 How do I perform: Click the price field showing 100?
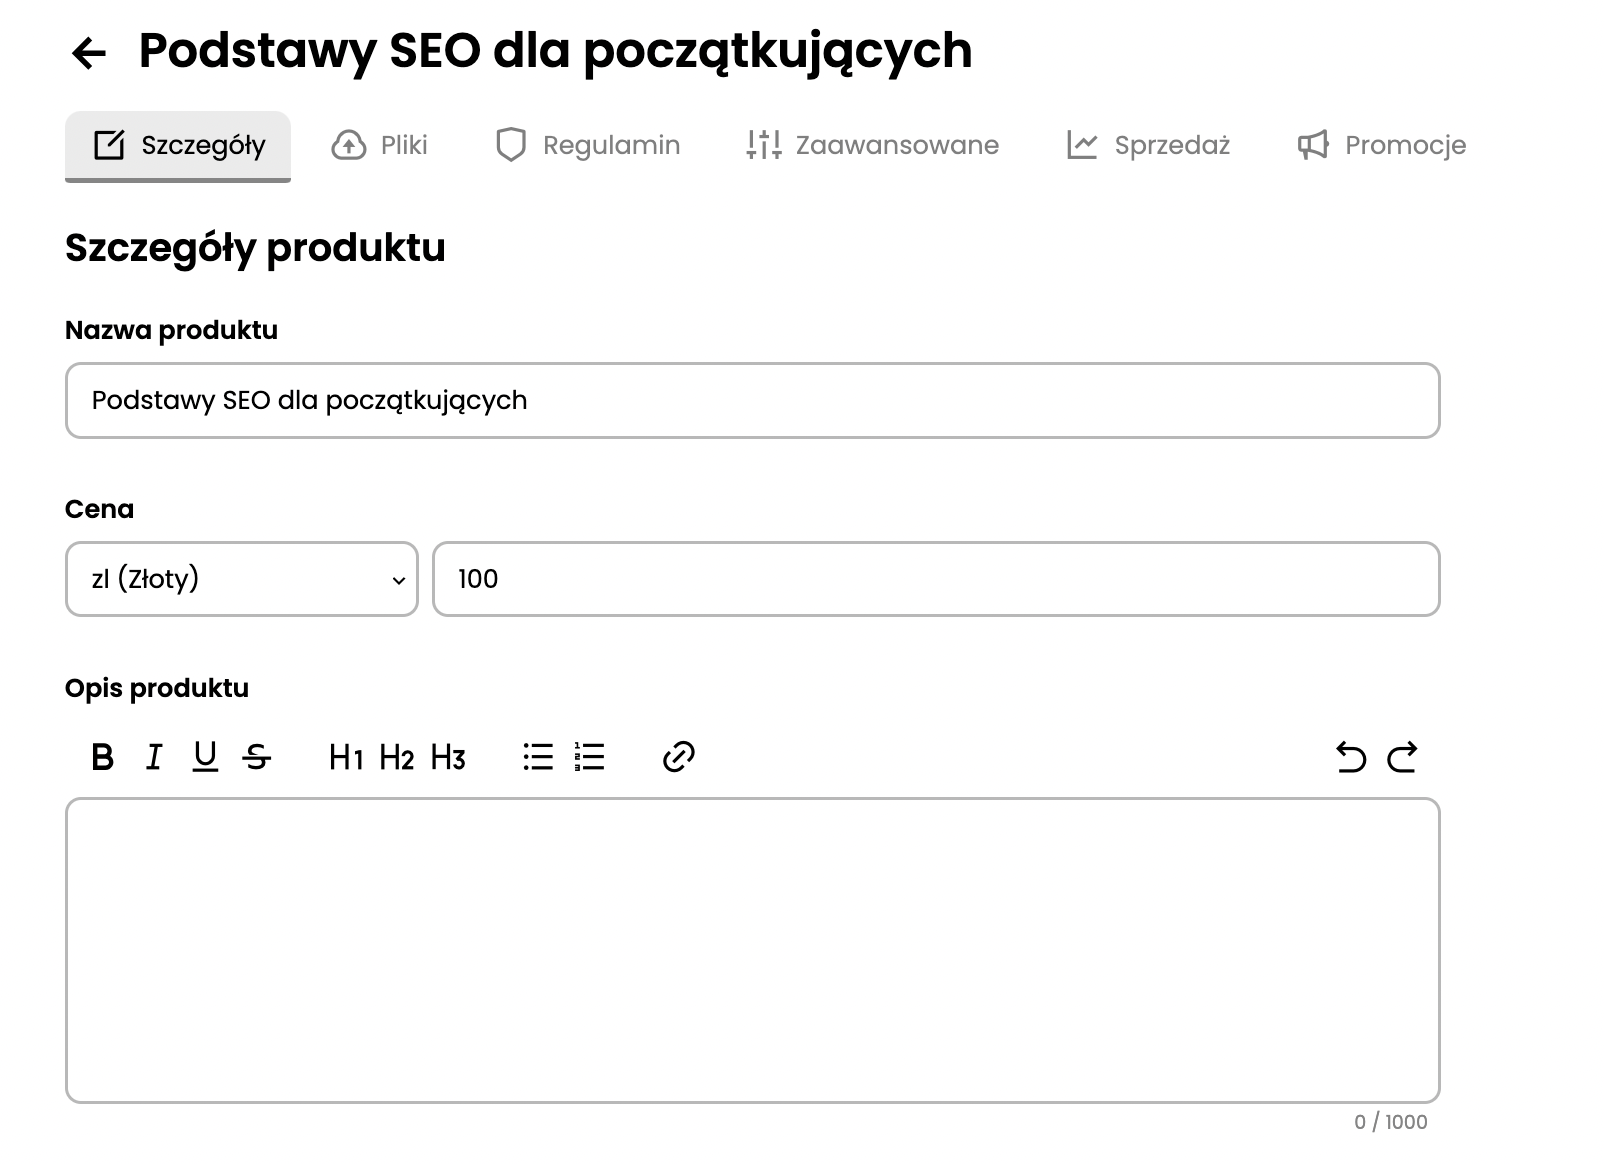click(x=936, y=579)
